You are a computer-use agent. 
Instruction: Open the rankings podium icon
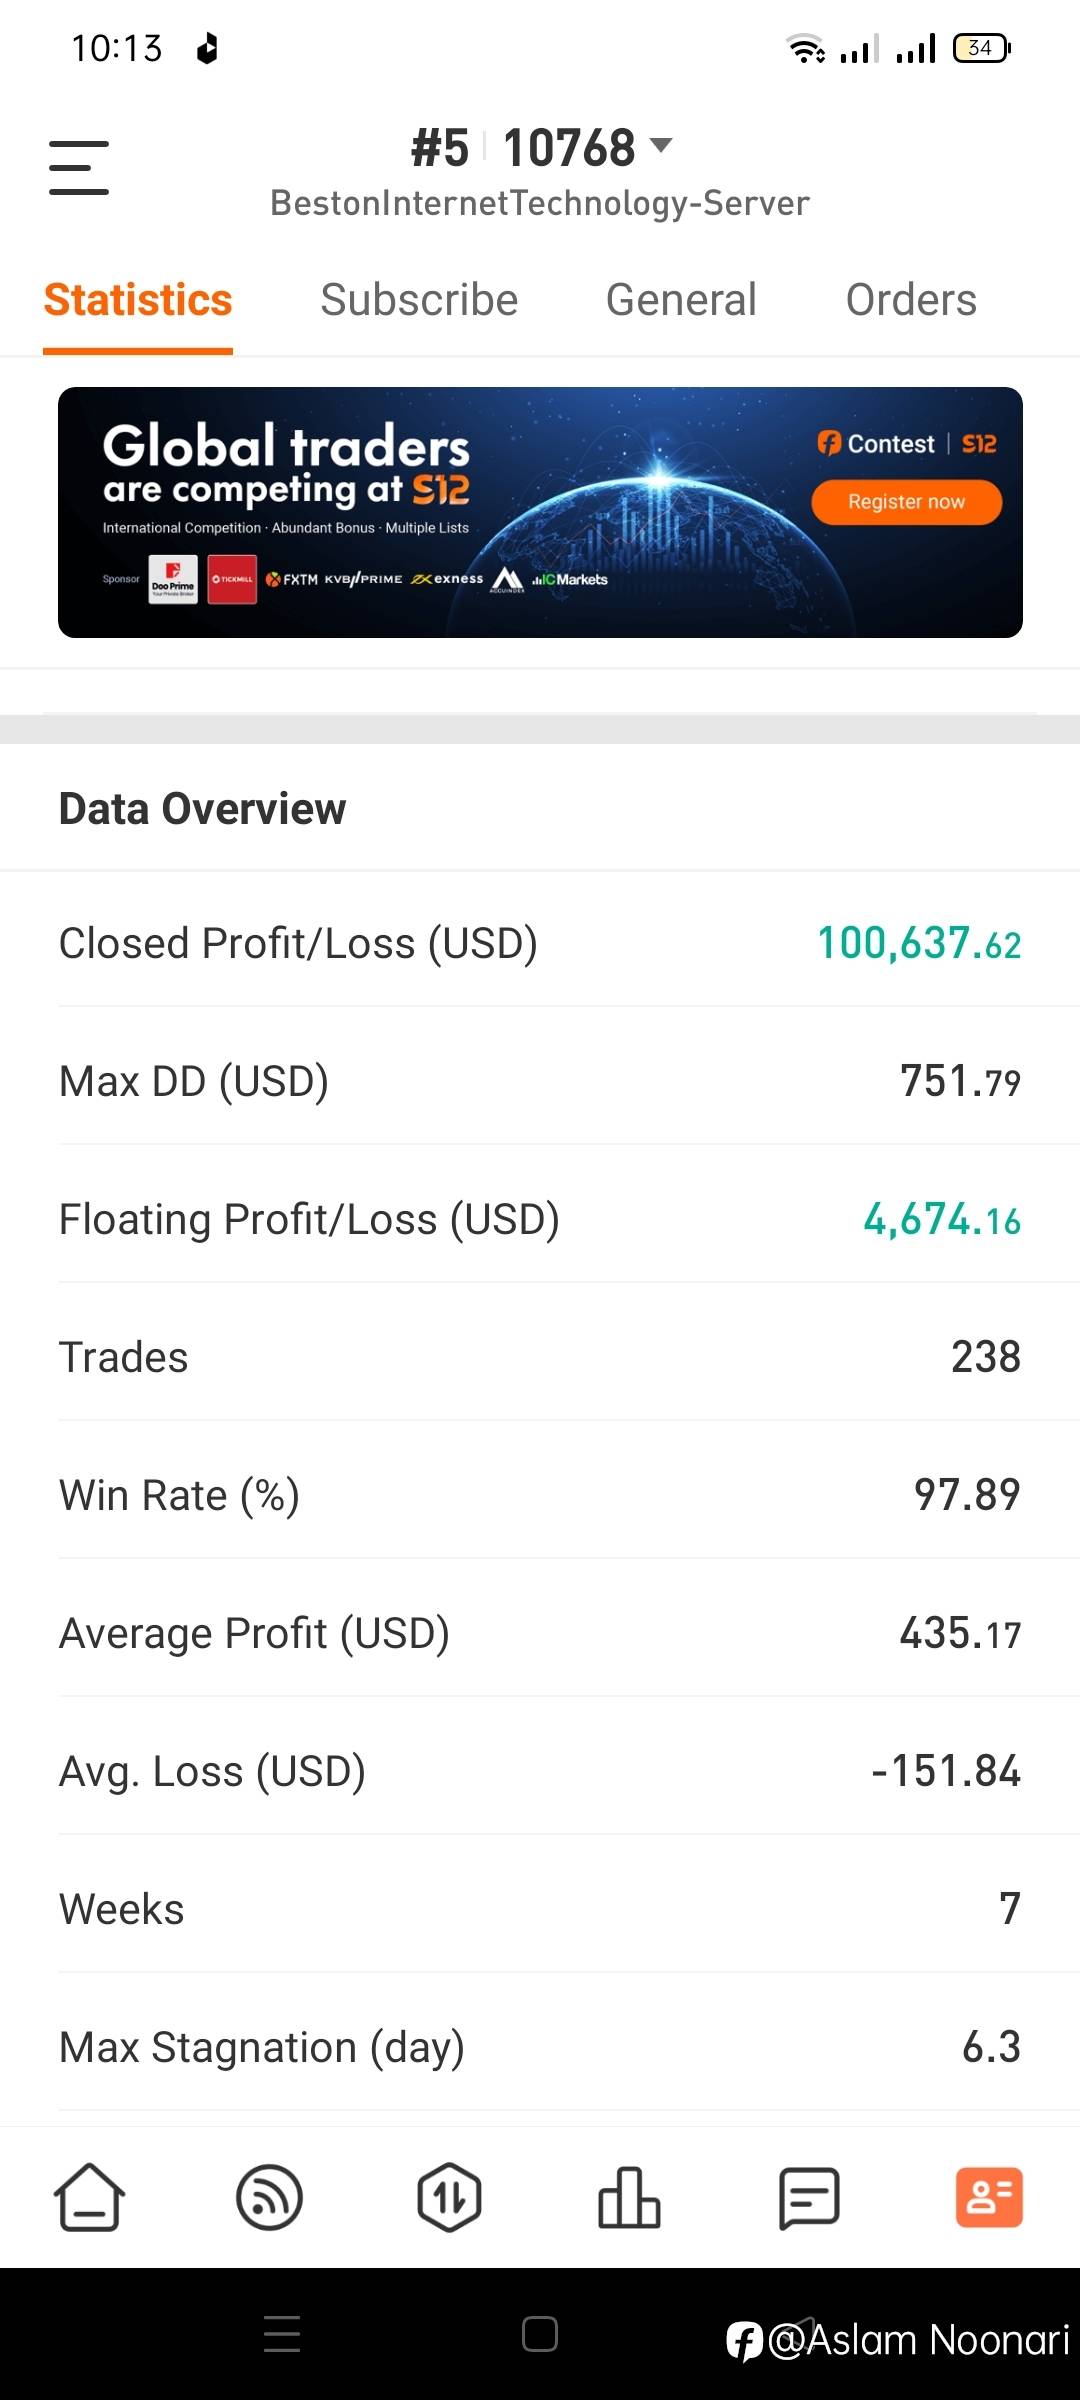[x=629, y=2197]
